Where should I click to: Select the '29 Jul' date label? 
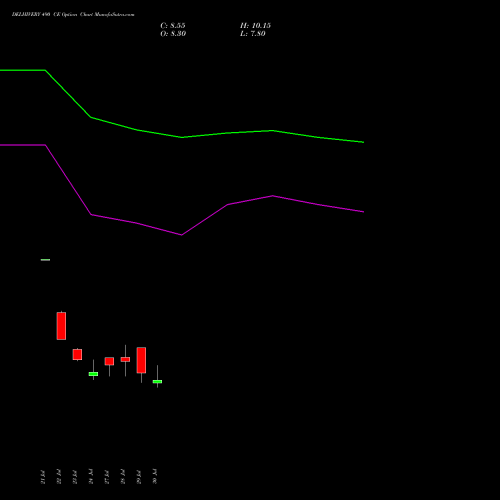pos(139,477)
